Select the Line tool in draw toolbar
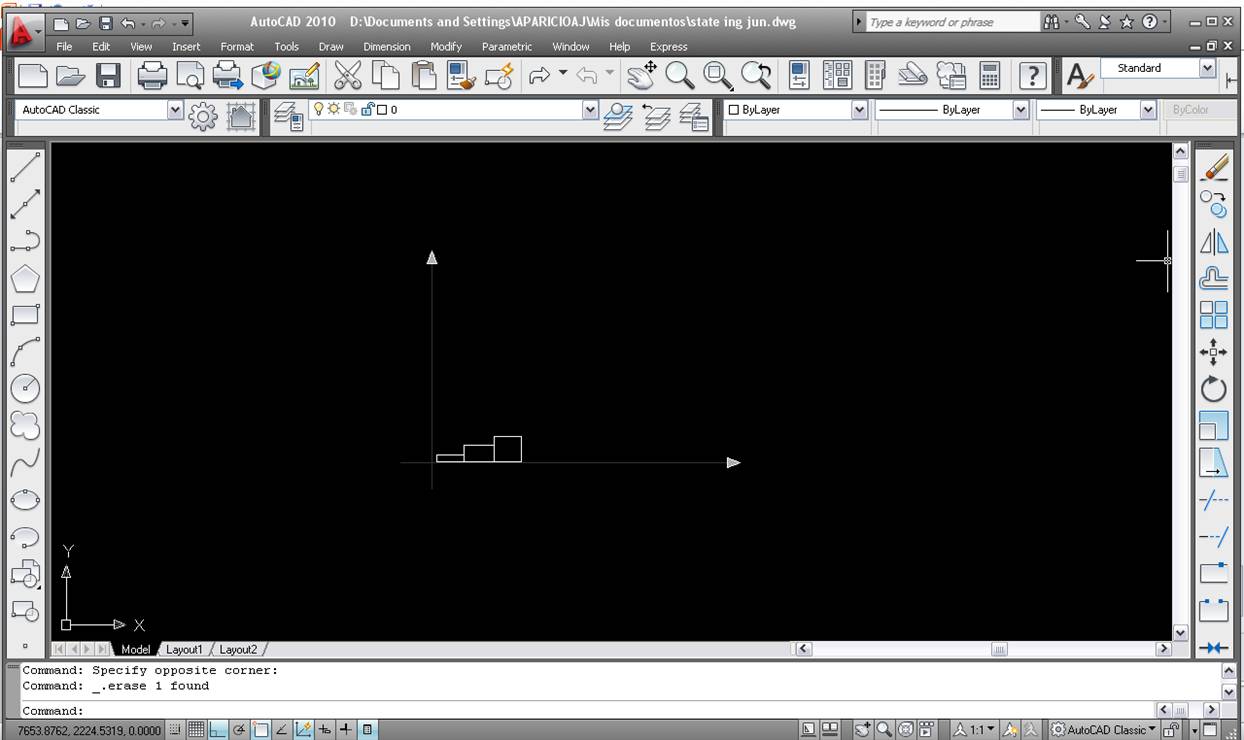Image resolution: width=1244 pixels, height=740 pixels. point(25,167)
